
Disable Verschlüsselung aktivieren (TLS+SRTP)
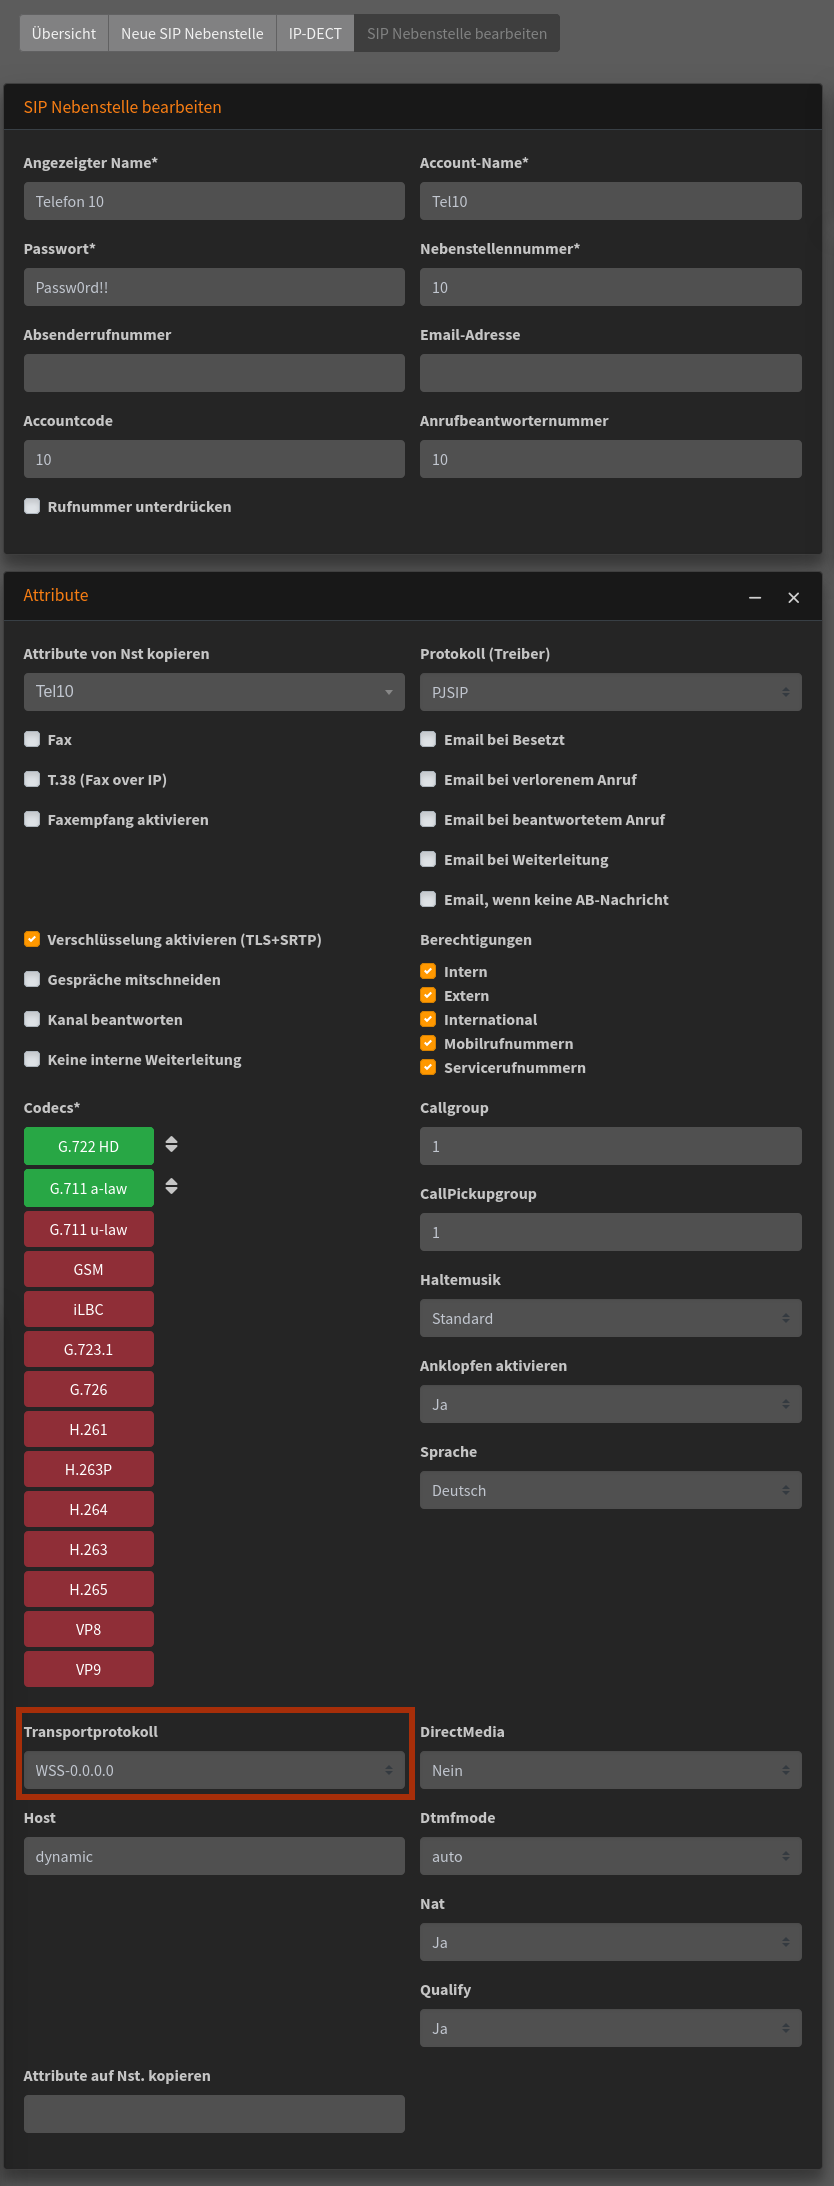(x=32, y=939)
